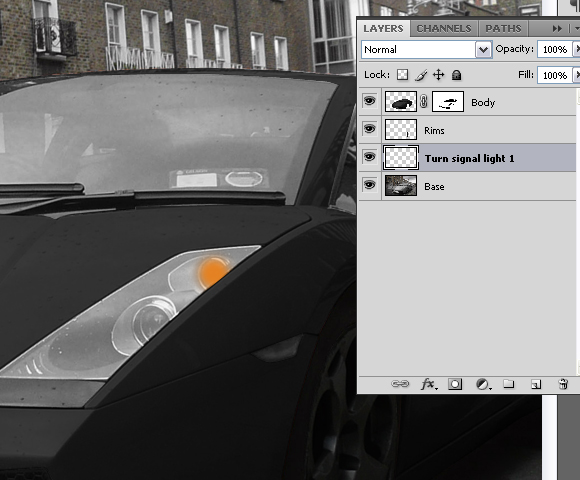This screenshot has width=580, height=480.
Task: Hide the Body layer
Action: 369,101
